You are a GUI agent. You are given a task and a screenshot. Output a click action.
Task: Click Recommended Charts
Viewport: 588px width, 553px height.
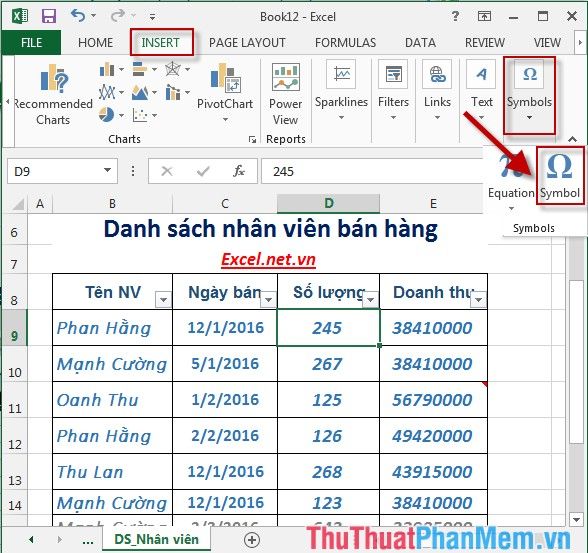click(x=53, y=94)
